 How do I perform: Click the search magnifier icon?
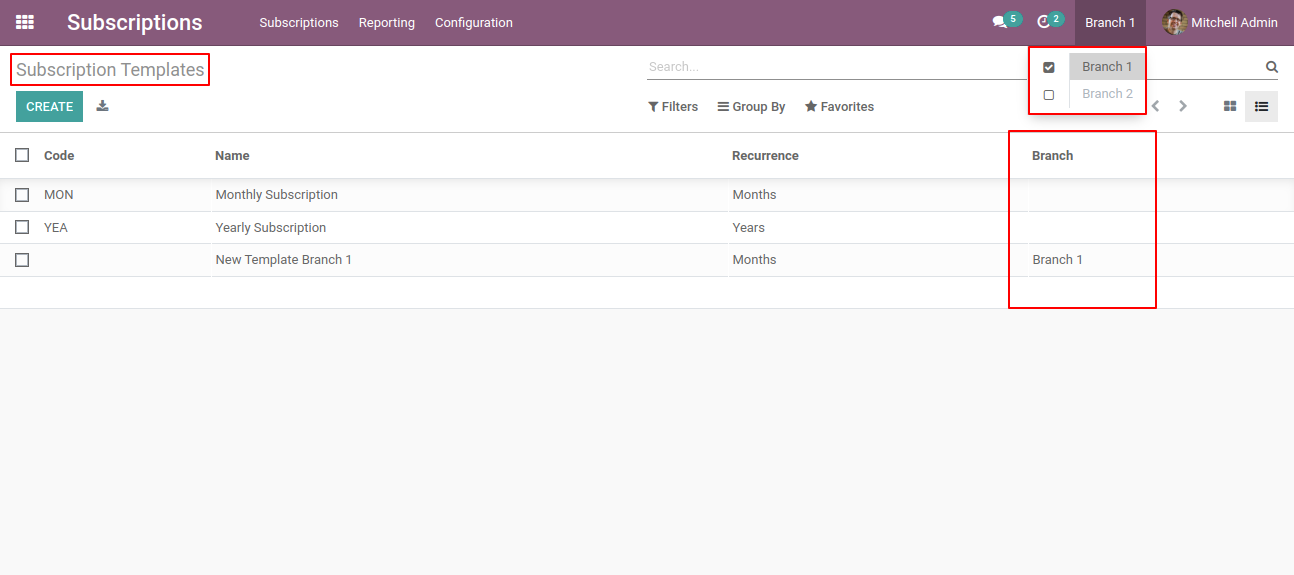(1271, 67)
